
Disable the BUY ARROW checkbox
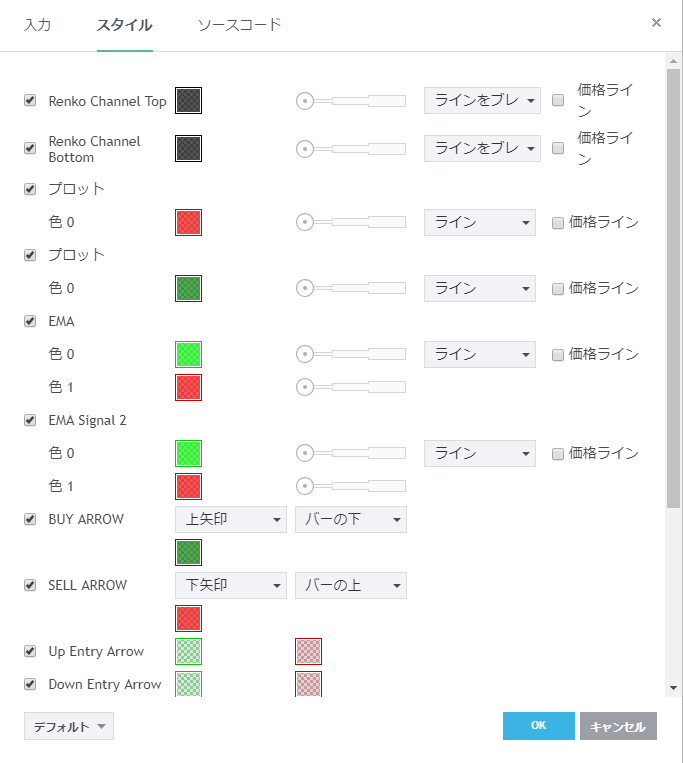pyautogui.click(x=30, y=519)
